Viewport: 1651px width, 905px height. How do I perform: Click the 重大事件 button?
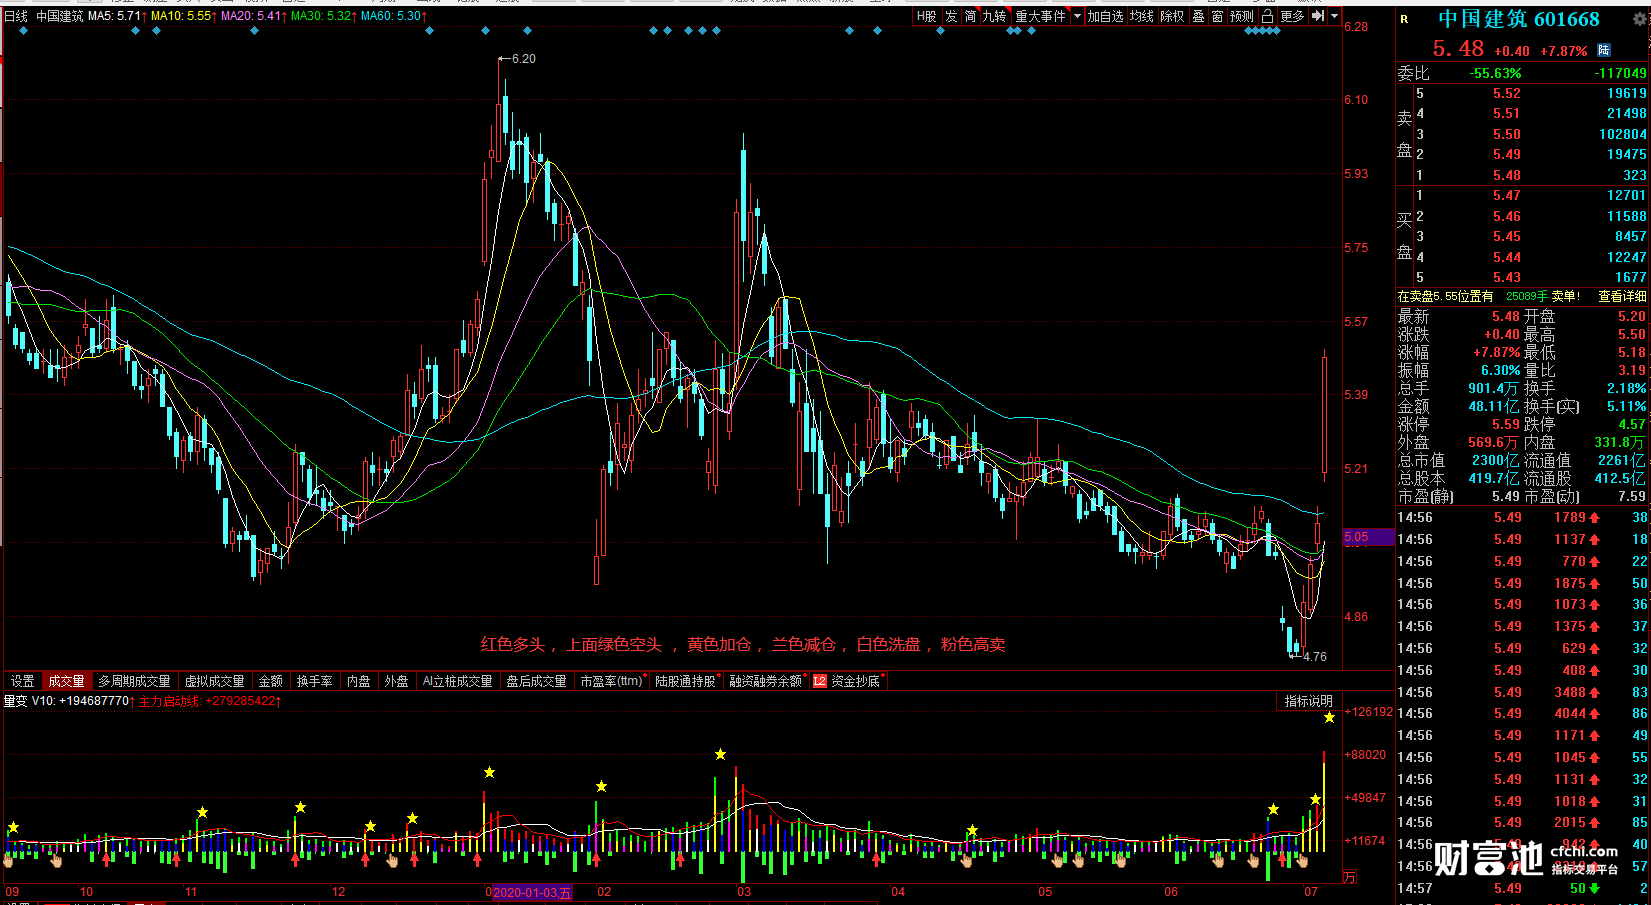[1041, 16]
